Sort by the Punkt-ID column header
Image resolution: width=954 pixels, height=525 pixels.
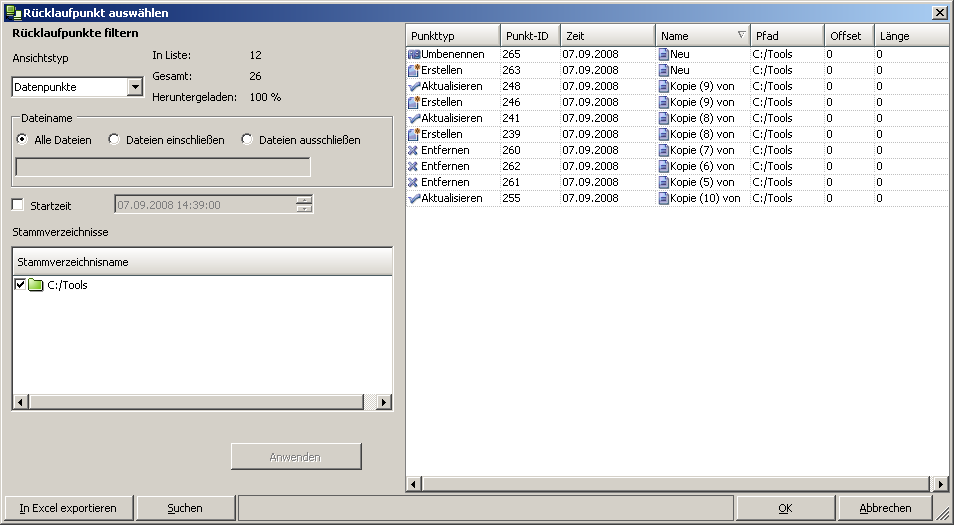531,36
